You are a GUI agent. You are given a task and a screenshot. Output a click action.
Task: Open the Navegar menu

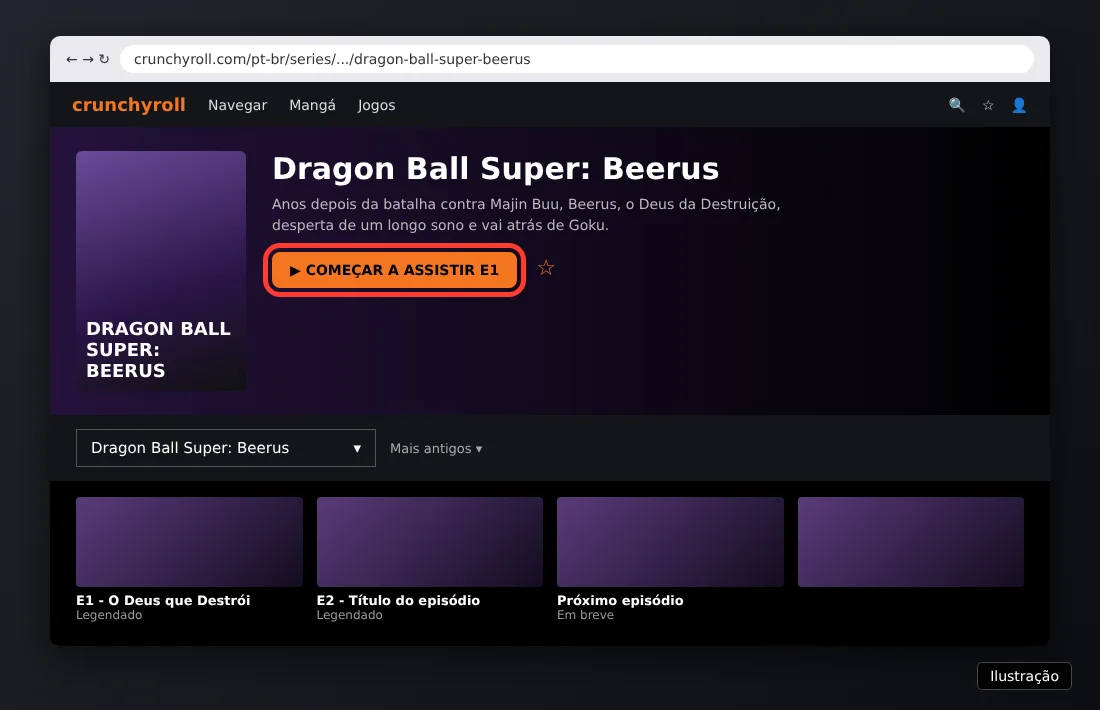tap(237, 105)
